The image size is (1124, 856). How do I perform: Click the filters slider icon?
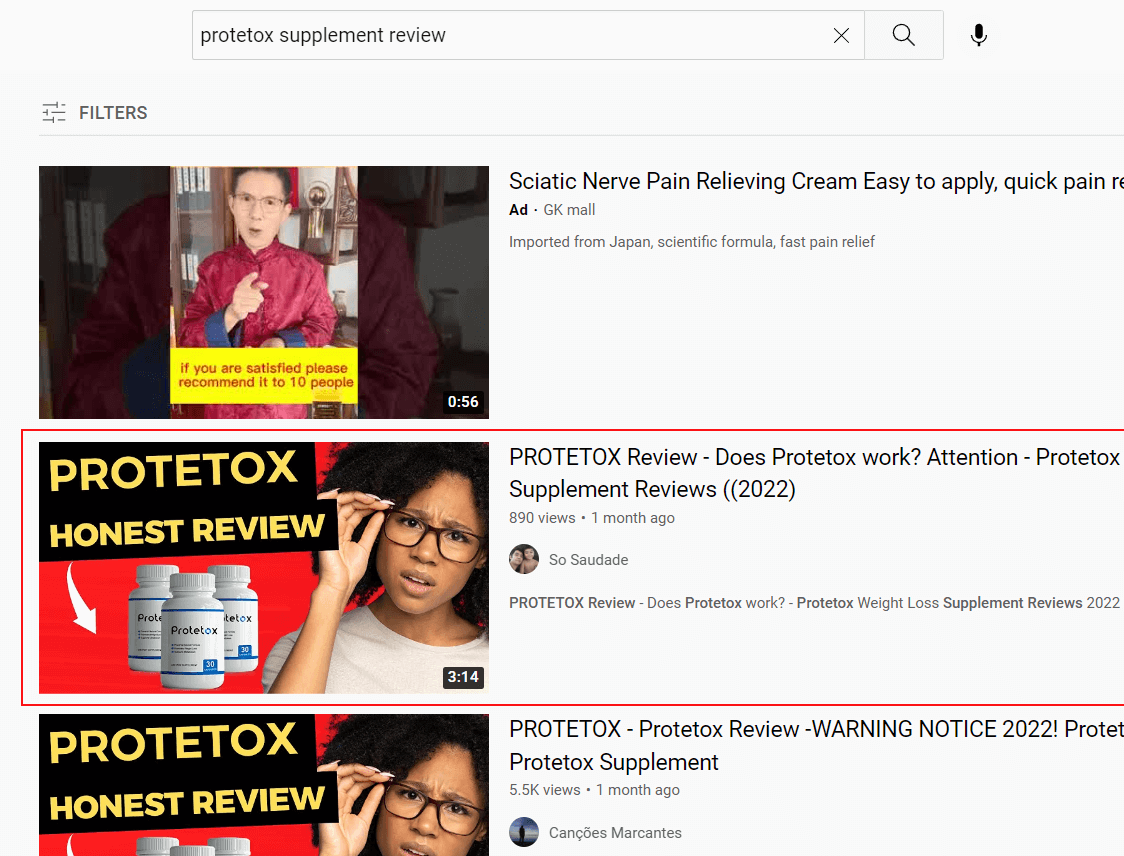[54, 113]
